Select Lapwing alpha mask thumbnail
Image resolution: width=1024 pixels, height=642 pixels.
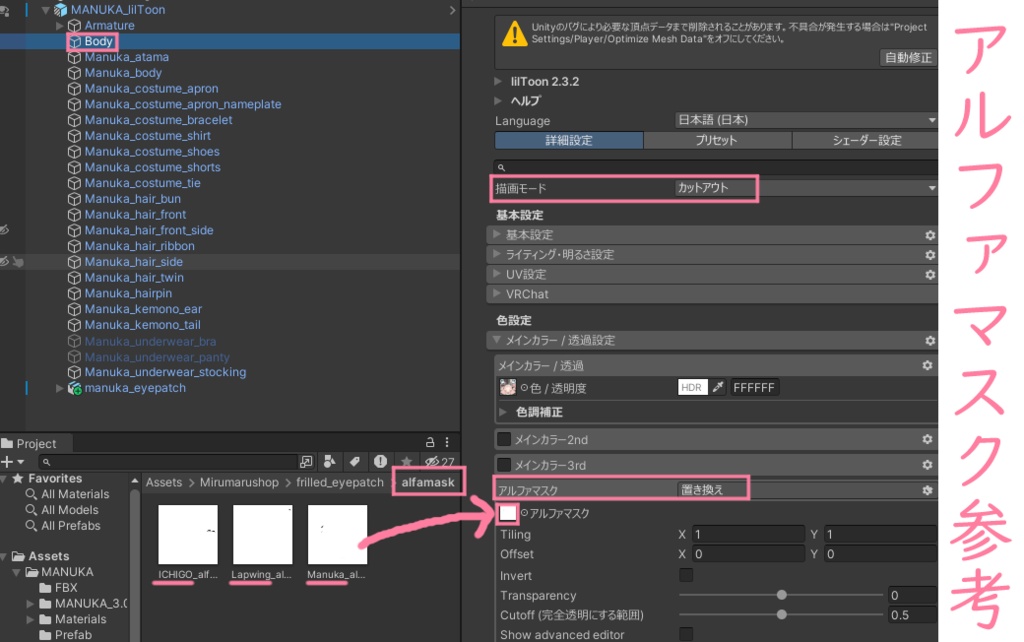coord(263,534)
